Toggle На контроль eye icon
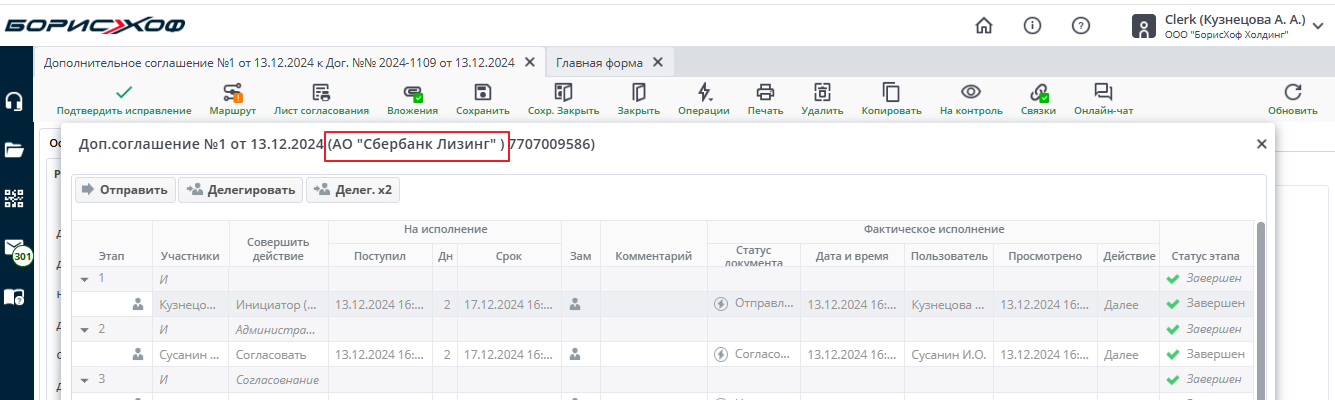1335x400 pixels. pyautogui.click(x=971, y=93)
